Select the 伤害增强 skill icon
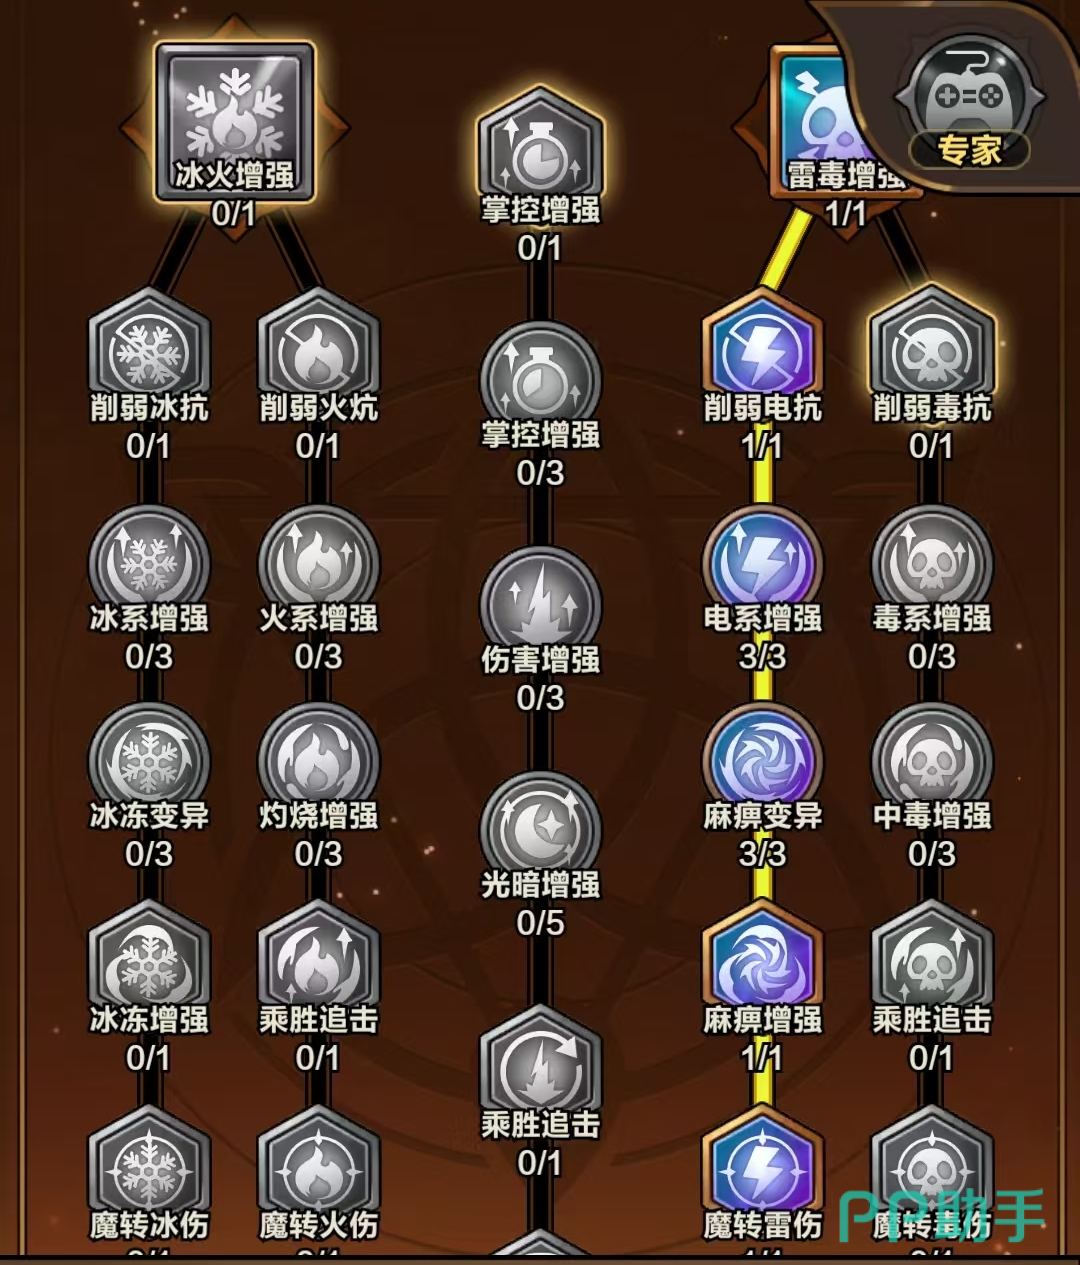 point(540,607)
